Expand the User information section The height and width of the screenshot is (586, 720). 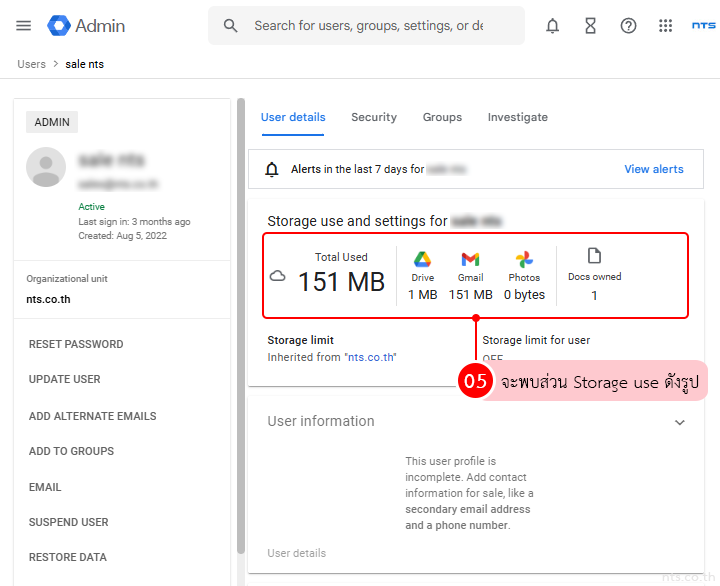679,422
